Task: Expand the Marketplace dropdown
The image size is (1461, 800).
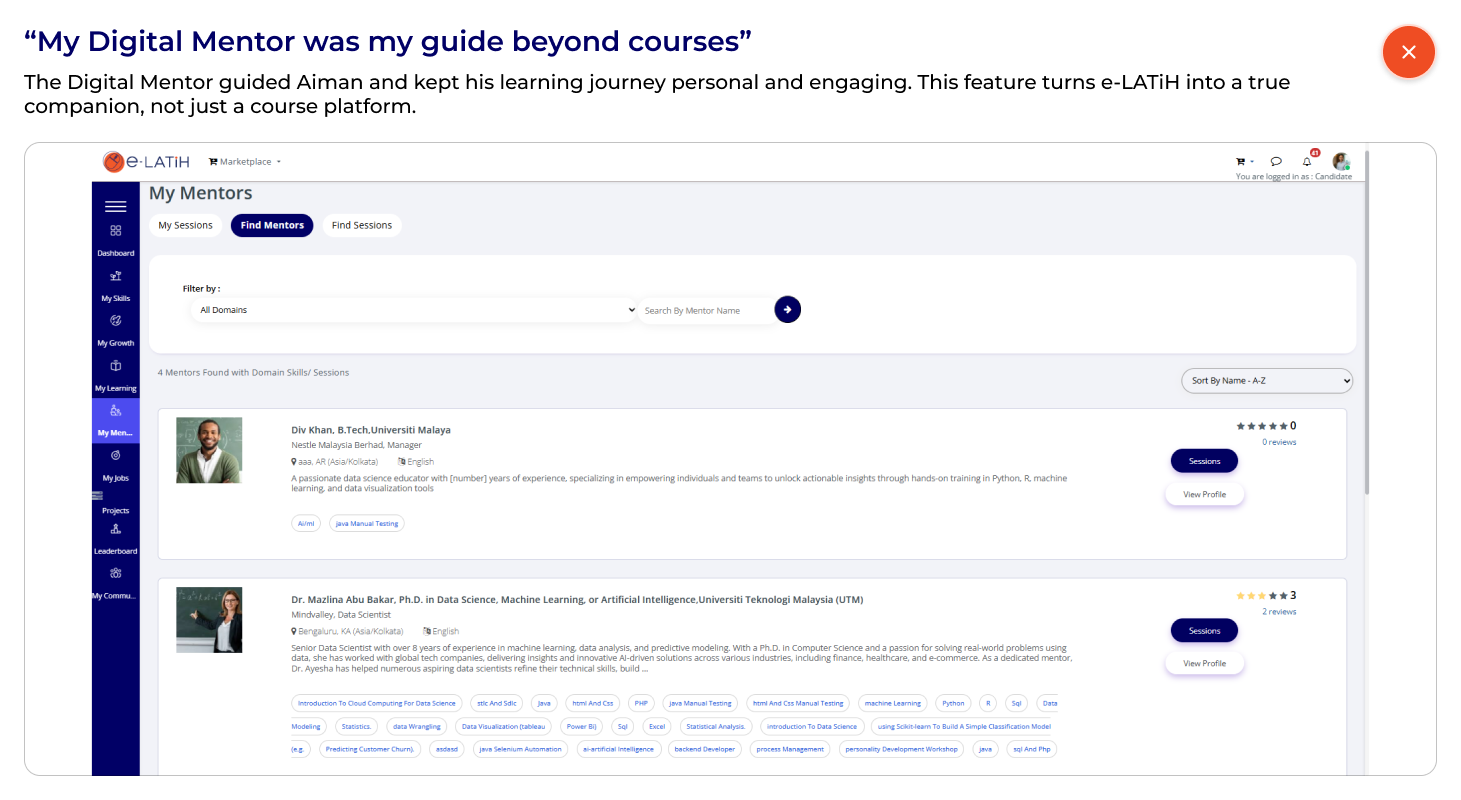Action: 245,161
